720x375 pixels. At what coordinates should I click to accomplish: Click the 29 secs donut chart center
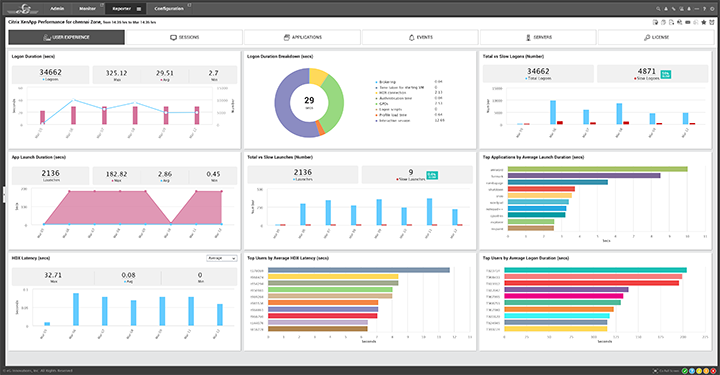(x=309, y=102)
